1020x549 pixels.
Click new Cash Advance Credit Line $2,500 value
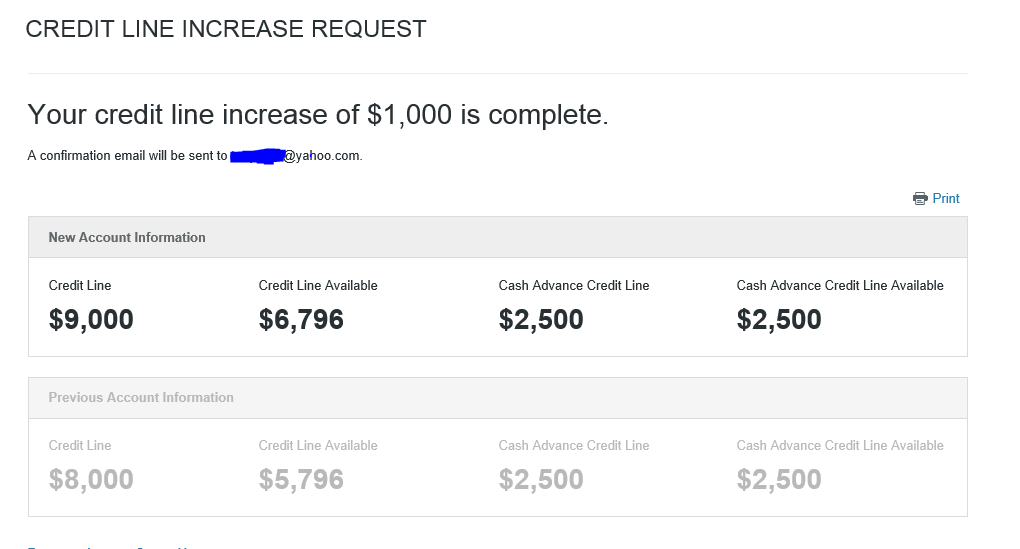tap(541, 320)
